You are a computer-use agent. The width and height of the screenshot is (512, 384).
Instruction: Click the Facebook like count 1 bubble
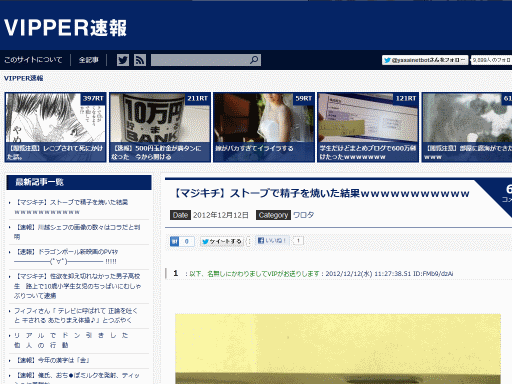pyautogui.click(x=298, y=240)
